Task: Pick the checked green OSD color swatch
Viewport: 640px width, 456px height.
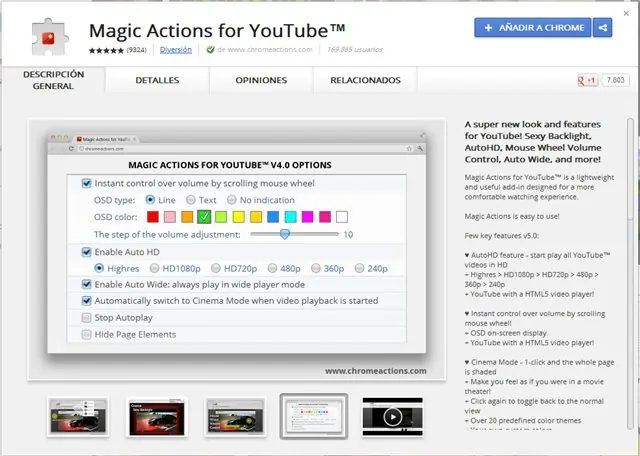Action: pos(204,217)
